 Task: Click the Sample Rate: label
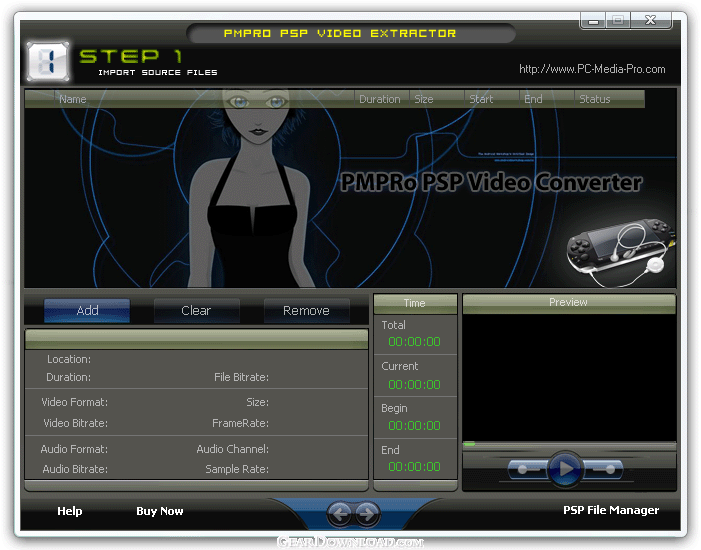pyautogui.click(x=237, y=469)
